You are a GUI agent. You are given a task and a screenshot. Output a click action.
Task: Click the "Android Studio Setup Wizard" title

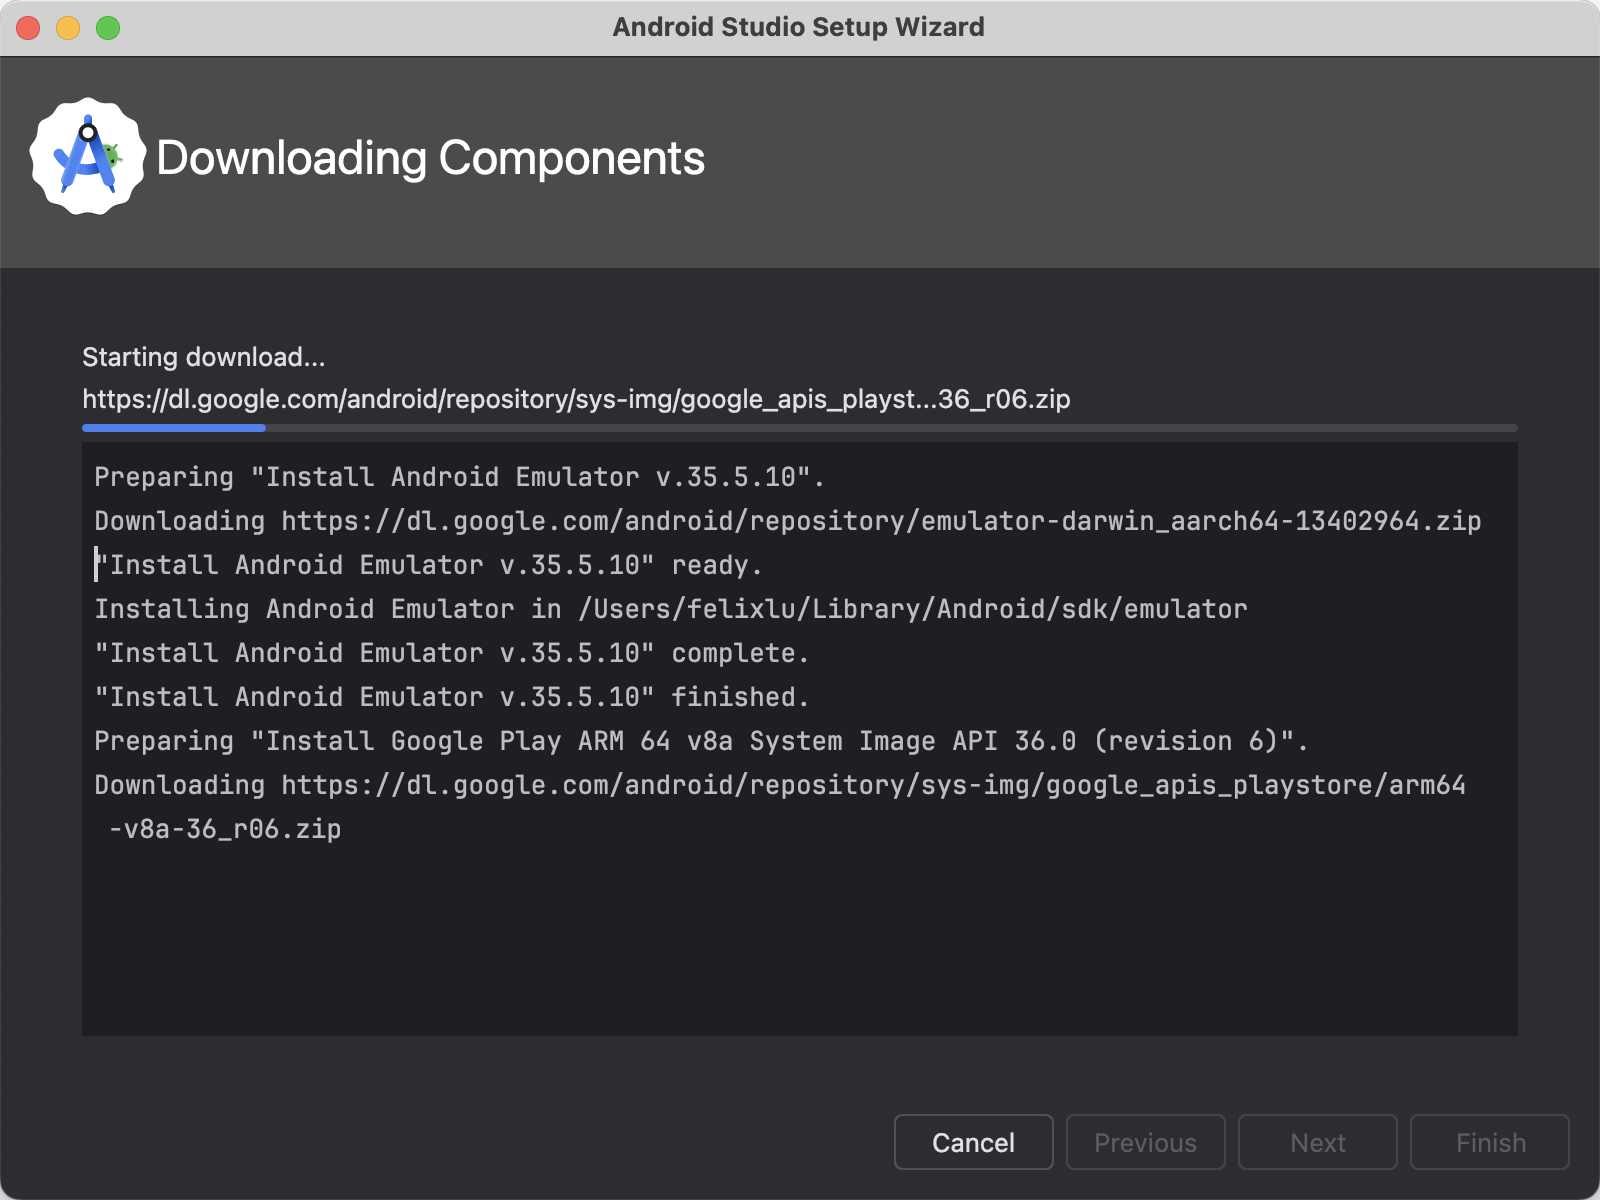point(798,27)
